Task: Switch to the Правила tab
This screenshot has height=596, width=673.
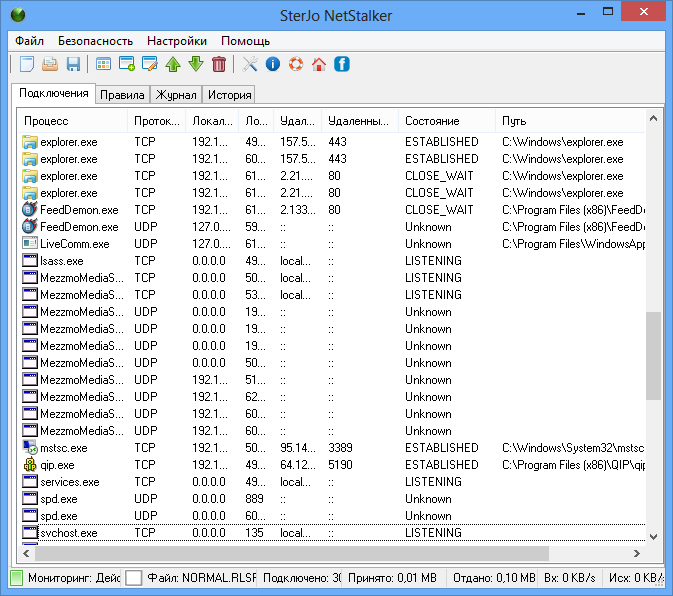Action: (x=122, y=95)
